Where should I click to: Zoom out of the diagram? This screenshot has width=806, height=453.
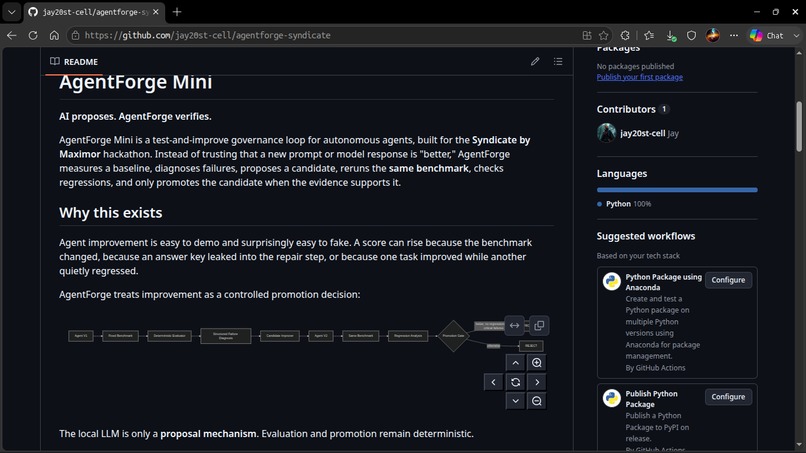pyautogui.click(x=537, y=401)
